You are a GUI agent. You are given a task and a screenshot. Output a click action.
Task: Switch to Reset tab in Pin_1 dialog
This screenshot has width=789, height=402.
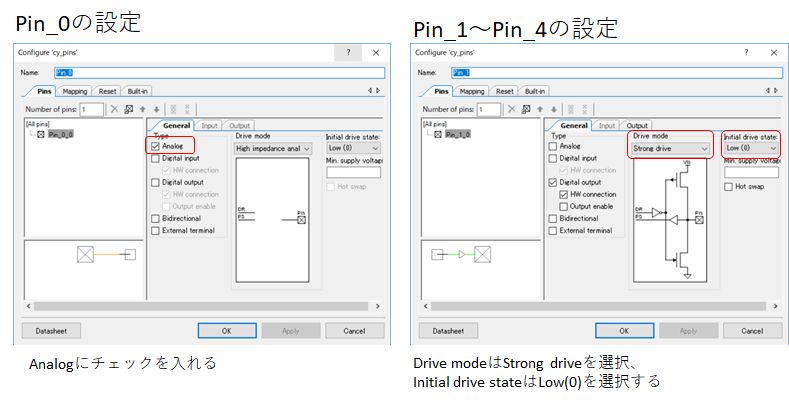tap(505, 91)
